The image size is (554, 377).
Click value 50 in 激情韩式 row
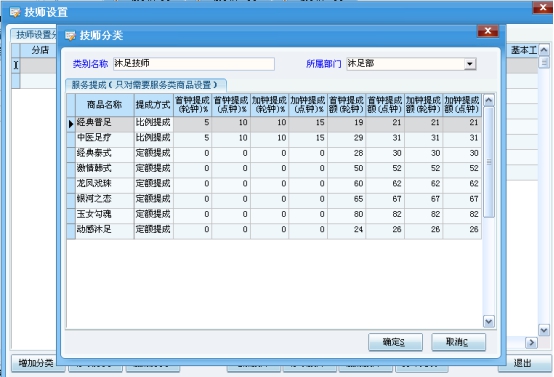coord(347,169)
